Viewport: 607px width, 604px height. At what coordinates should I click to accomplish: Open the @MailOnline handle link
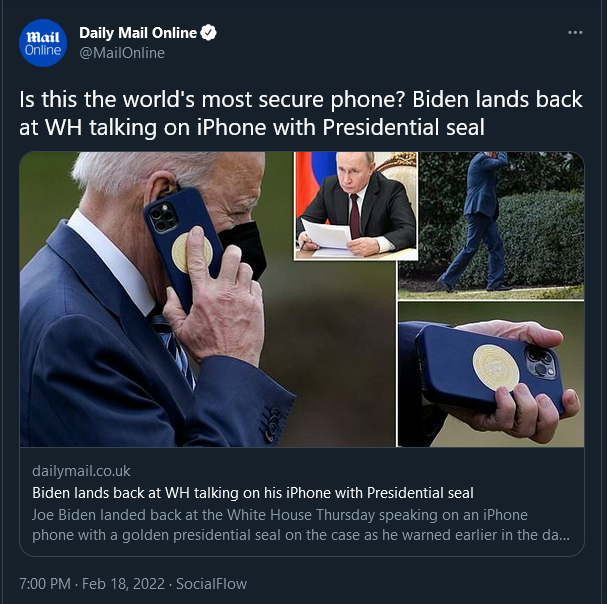point(122,53)
